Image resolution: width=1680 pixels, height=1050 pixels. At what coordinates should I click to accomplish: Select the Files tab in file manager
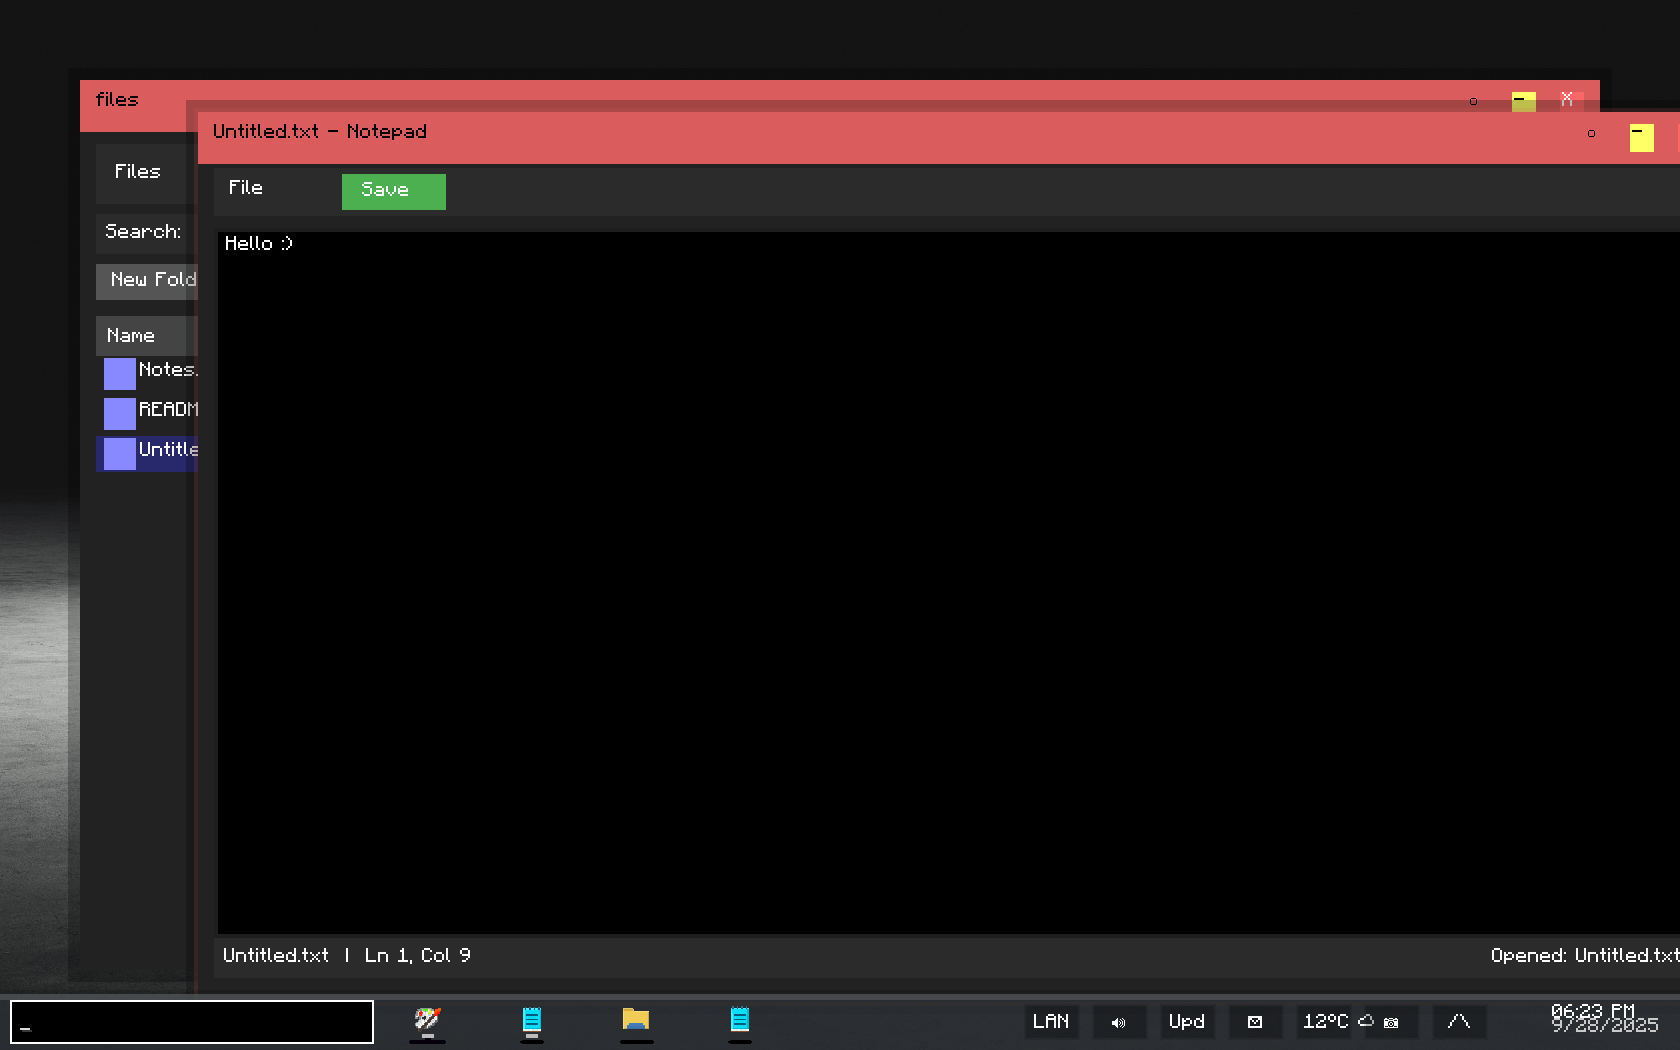[x=138, y=172]
